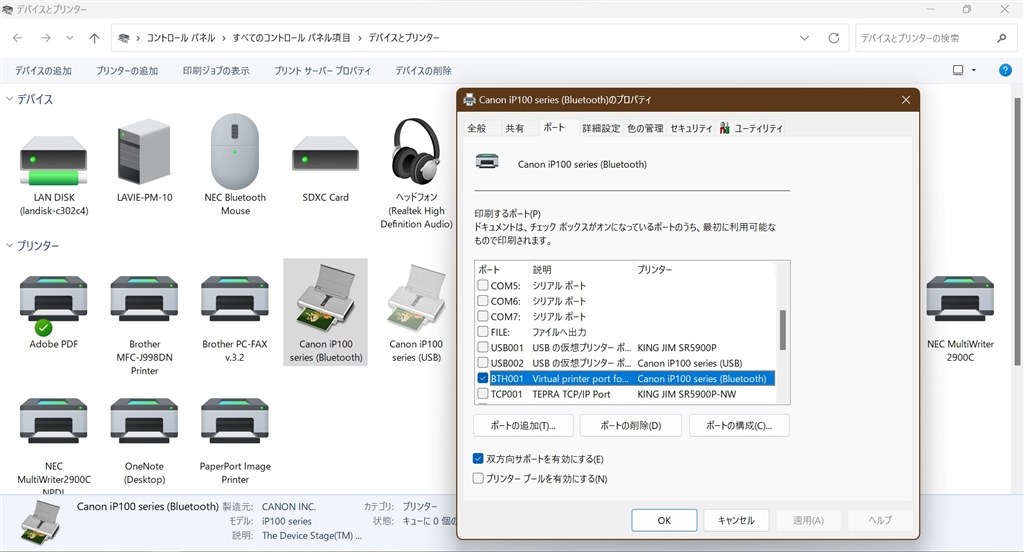Select the LAN DISK device icon
This screenshot has height=552, width=1024.
(54, 160)
